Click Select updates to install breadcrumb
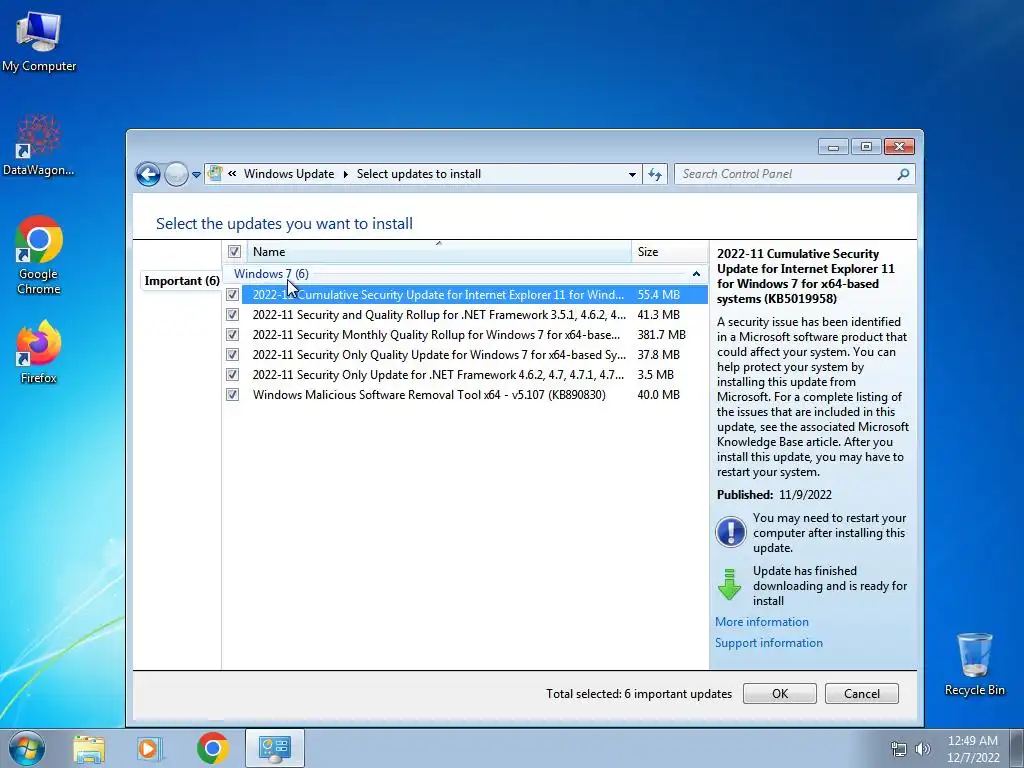The width and height of the screenshot is (1024, 768). (419, 174)
